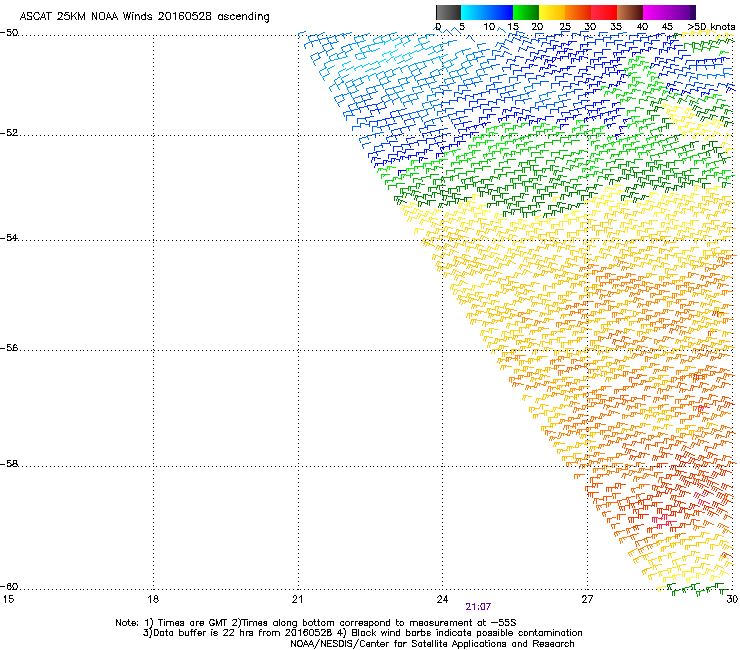740x650 pixels.
Task: Click the longitude label 24
Action: (x=442, y=599)
